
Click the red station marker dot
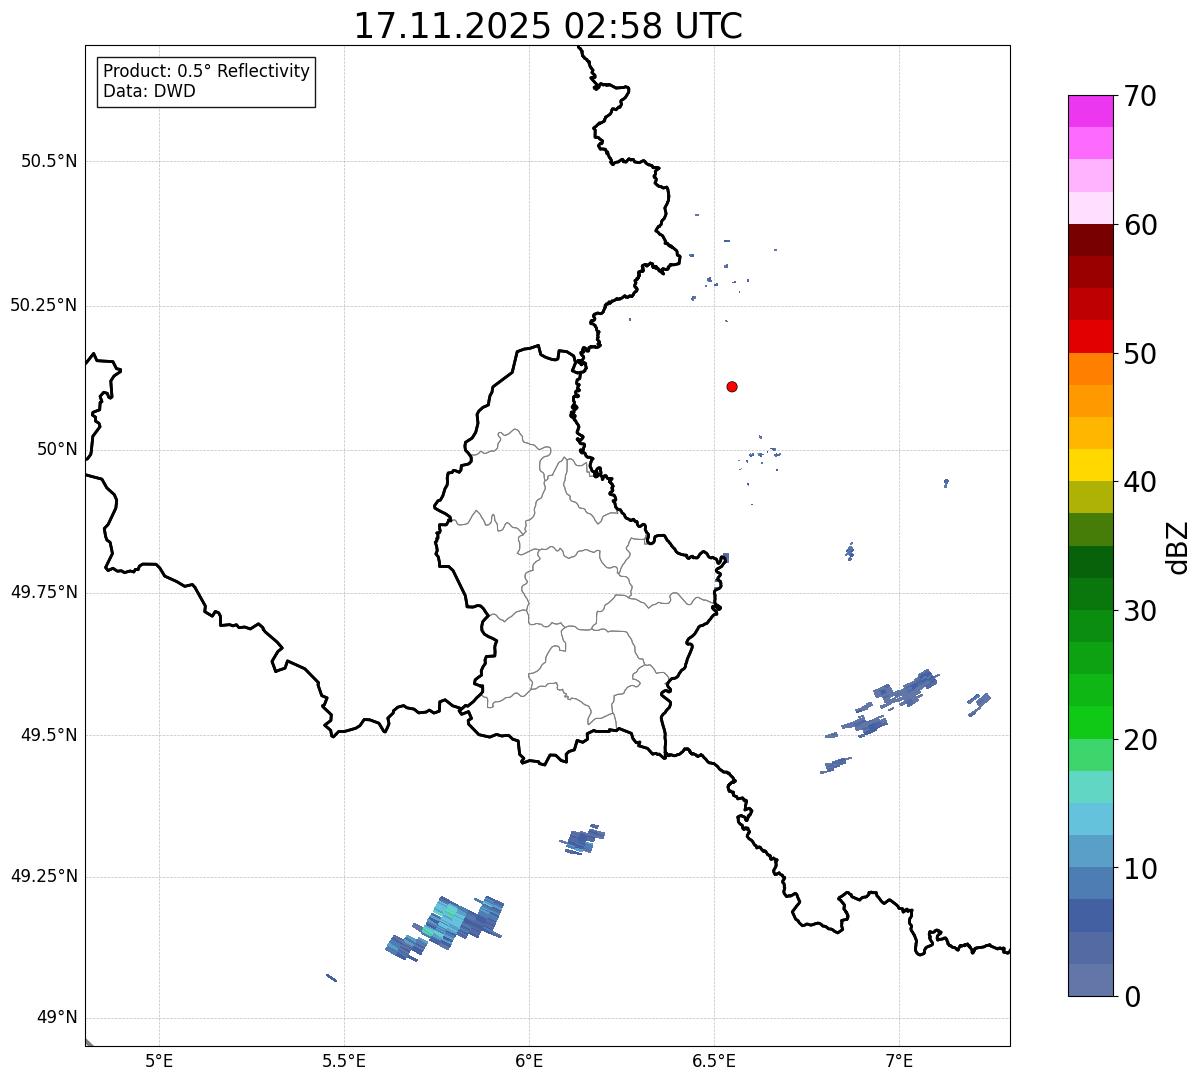732,386
